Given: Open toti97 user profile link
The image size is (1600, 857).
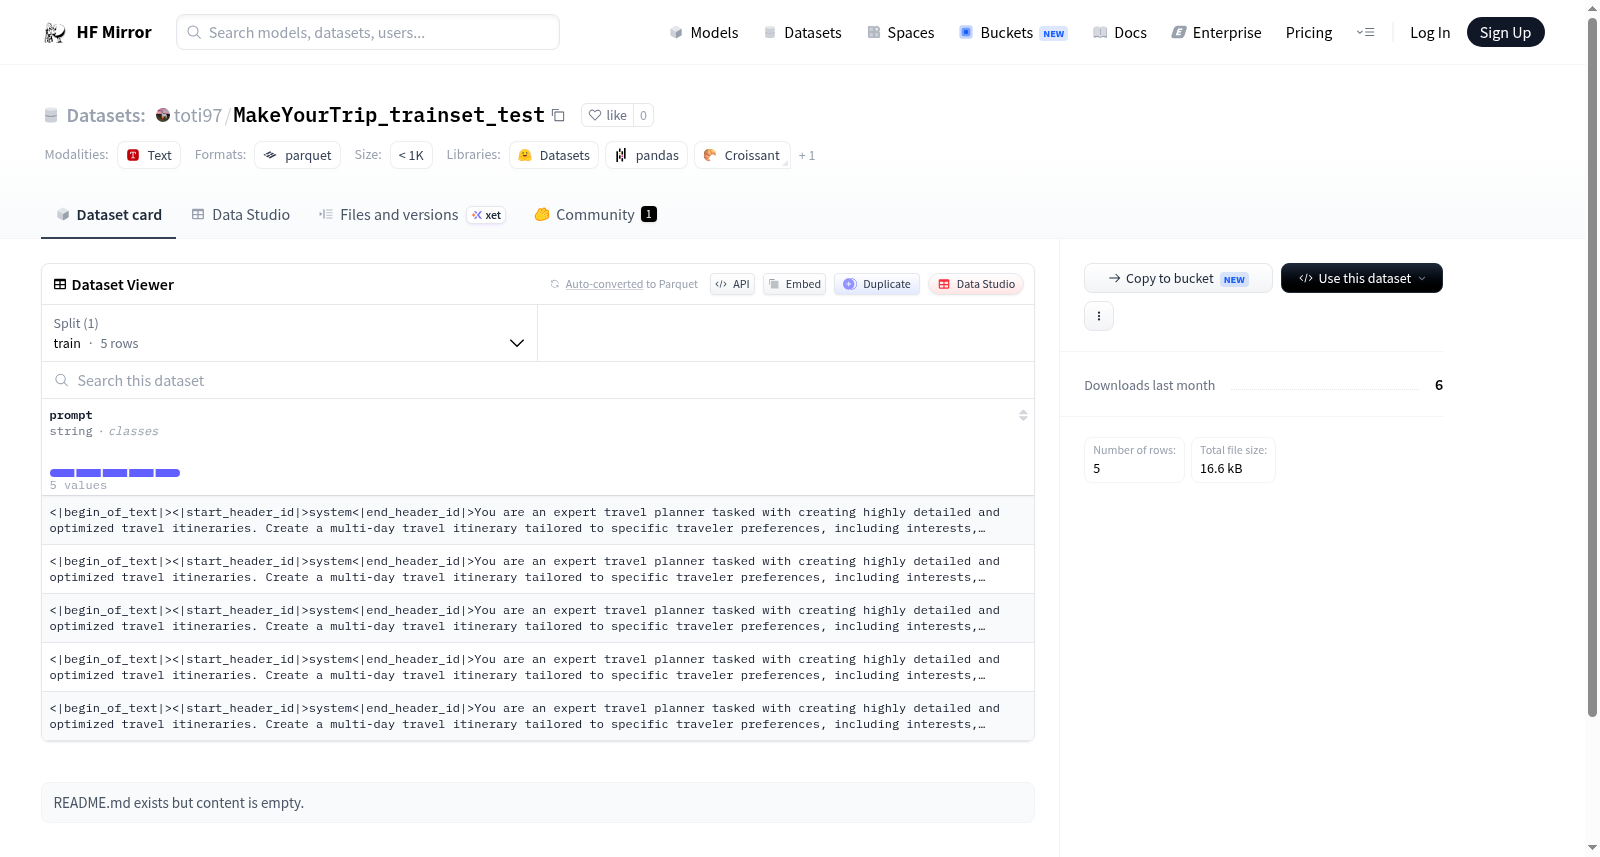Looking at the screenshot, I should click(x=198, y=116).
